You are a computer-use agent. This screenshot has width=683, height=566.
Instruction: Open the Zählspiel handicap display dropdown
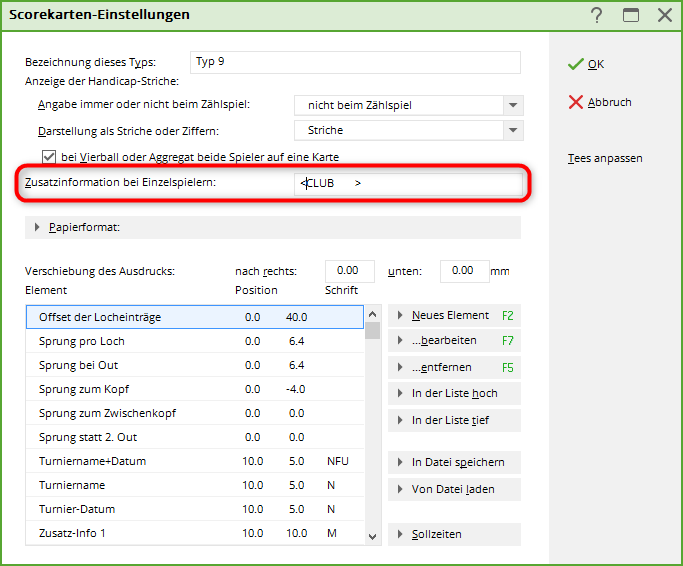click(513, 105)
